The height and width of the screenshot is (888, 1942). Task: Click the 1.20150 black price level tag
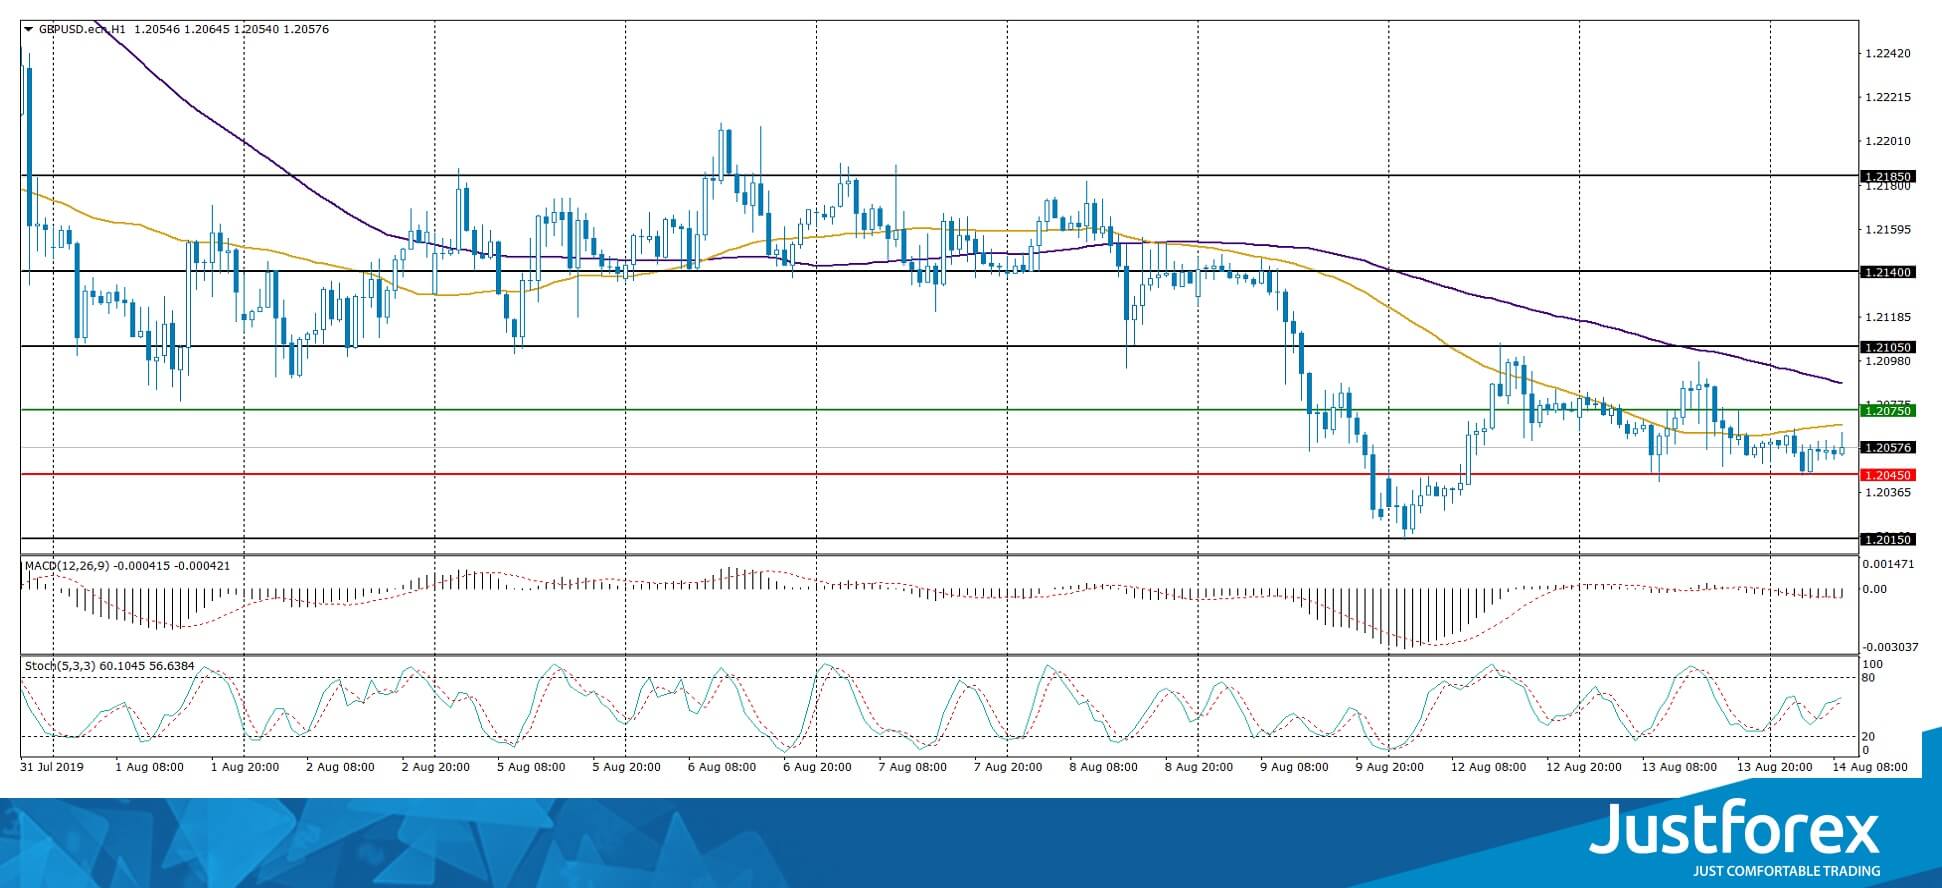click(1887, 539)
